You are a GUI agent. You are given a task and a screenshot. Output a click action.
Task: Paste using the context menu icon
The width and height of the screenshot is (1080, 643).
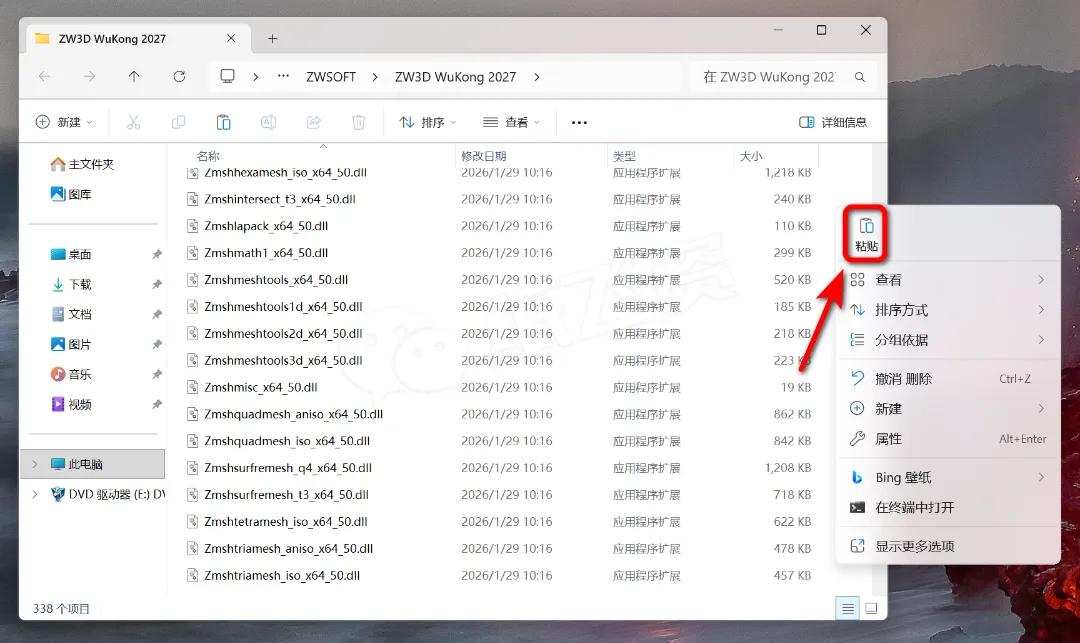[x=866, y=234]
